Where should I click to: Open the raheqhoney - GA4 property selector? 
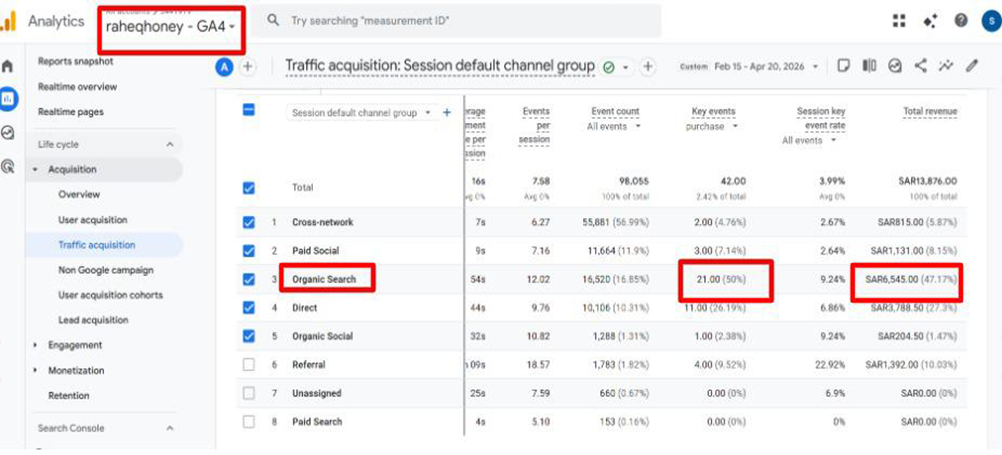coord(171,27)
